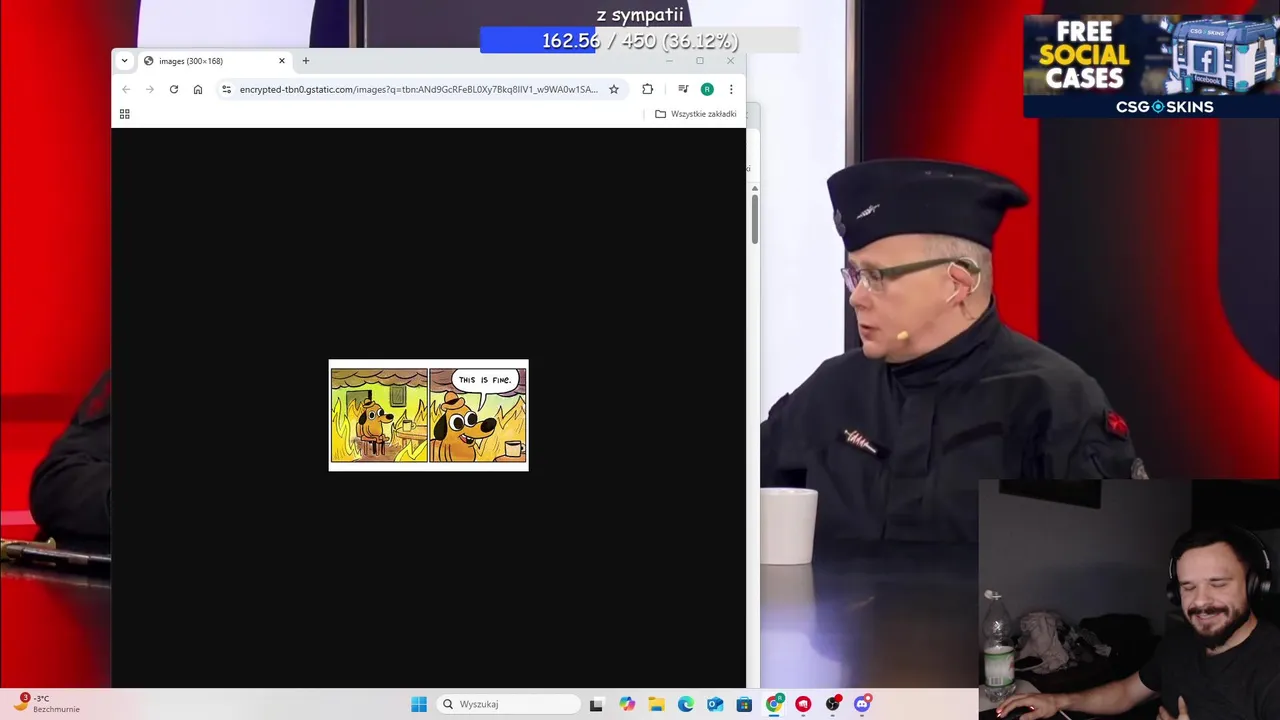Click the Wyszukaj taskbar search box

(510, 704)
